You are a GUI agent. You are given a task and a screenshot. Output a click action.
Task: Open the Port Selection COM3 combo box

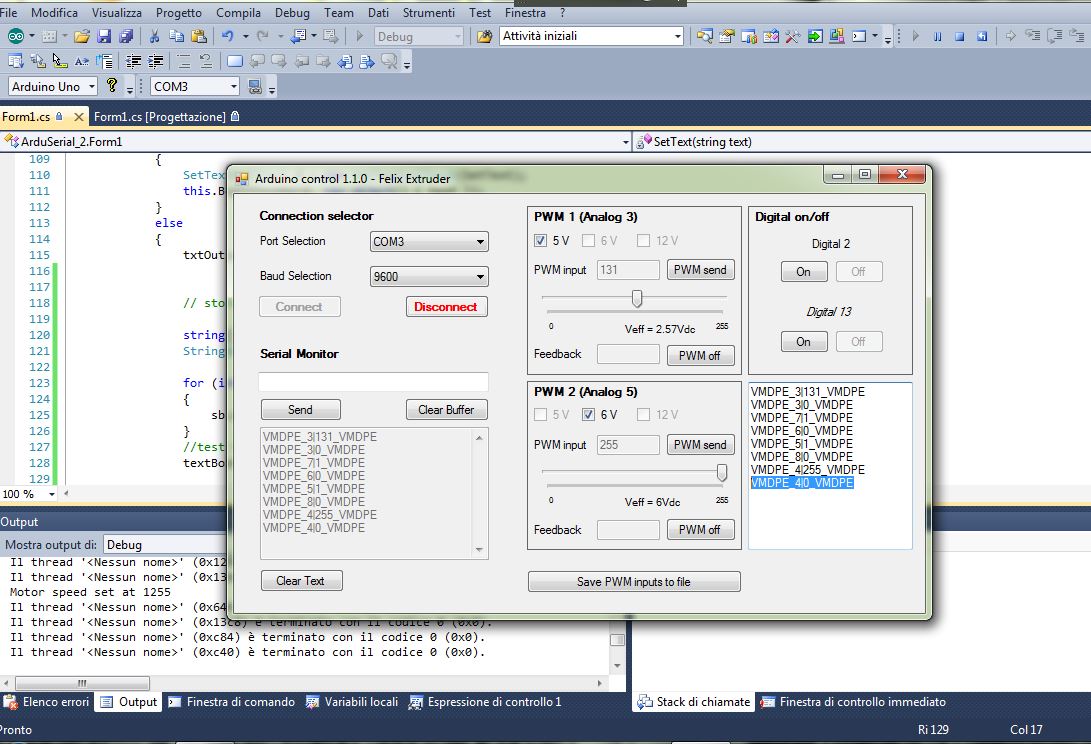429,242
